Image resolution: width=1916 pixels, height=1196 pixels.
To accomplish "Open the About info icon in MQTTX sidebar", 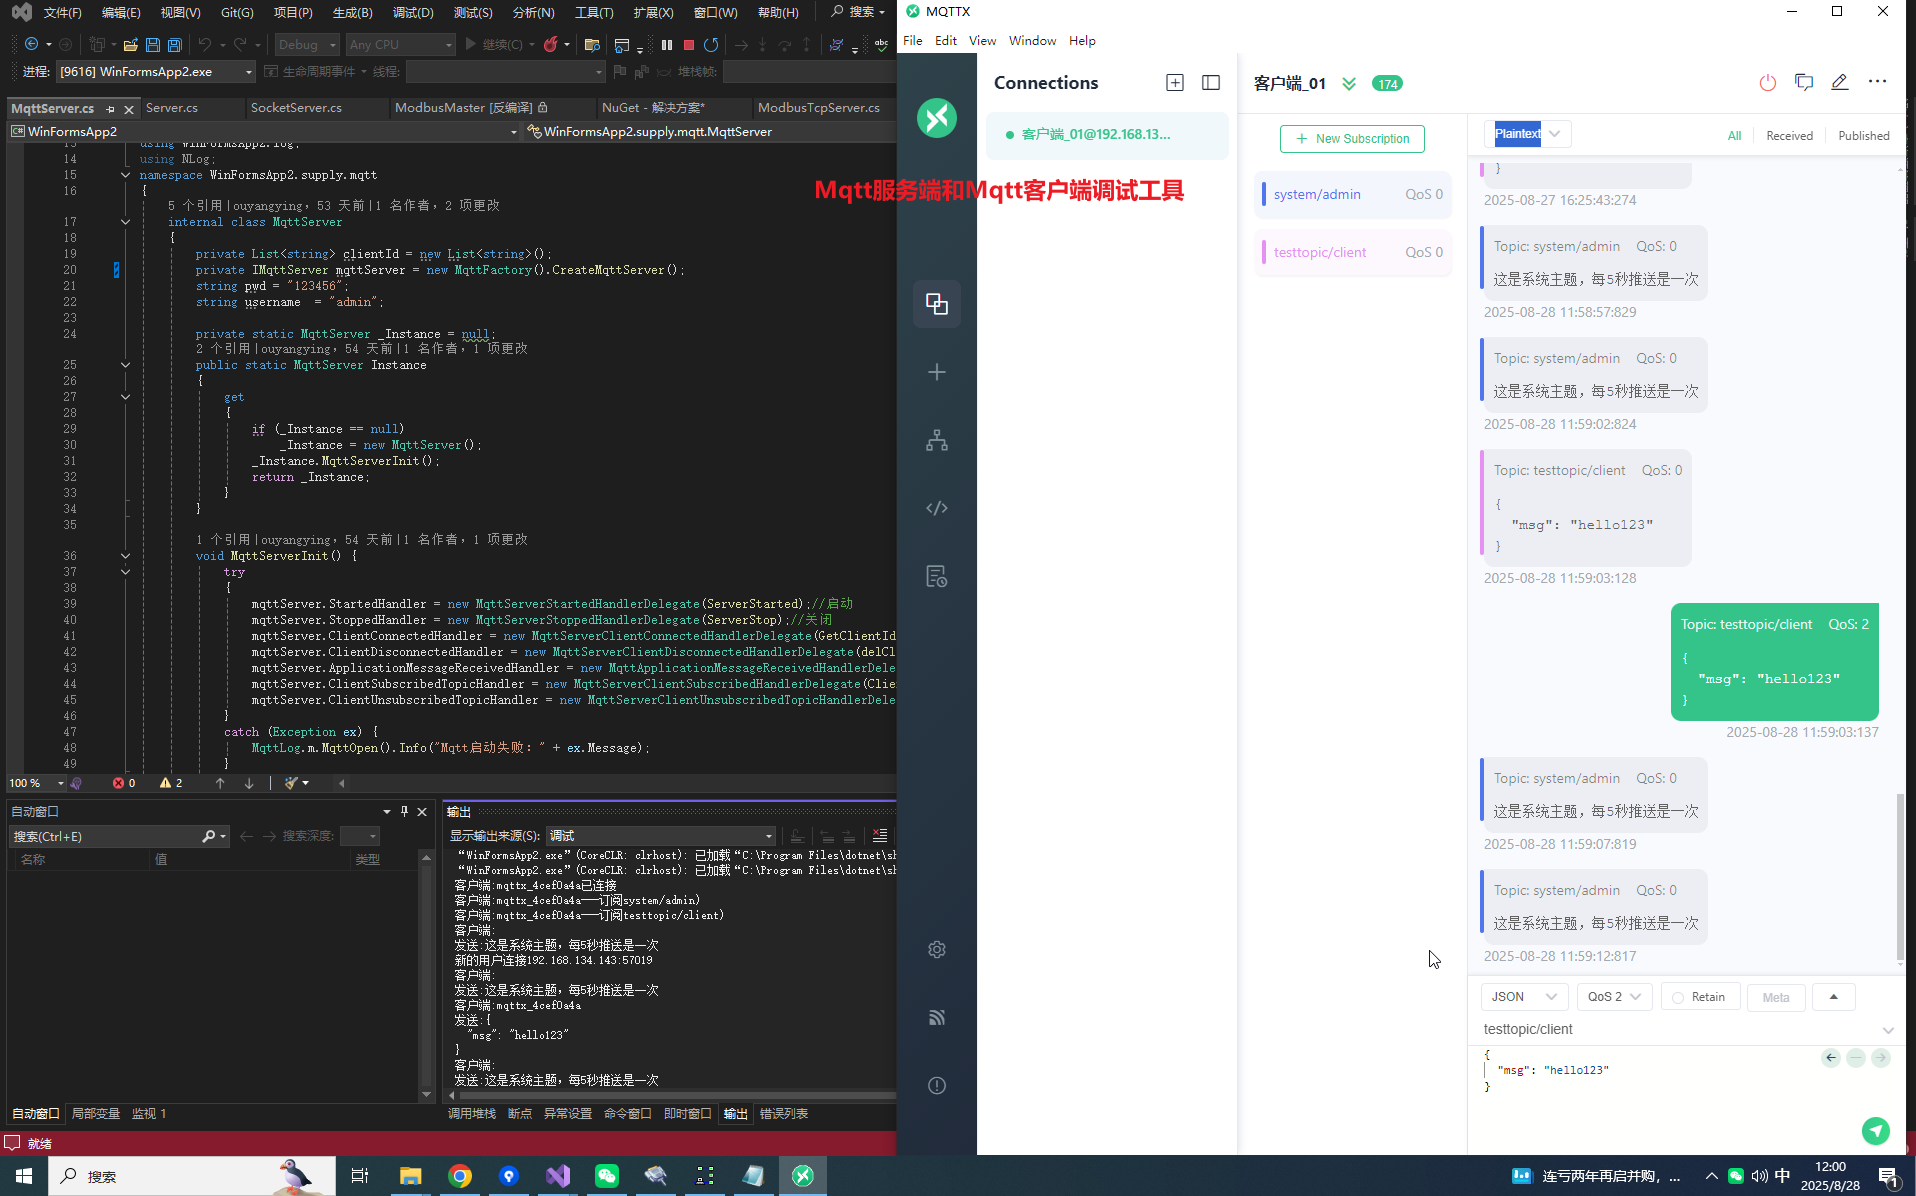I will (x=937, y=1085).
